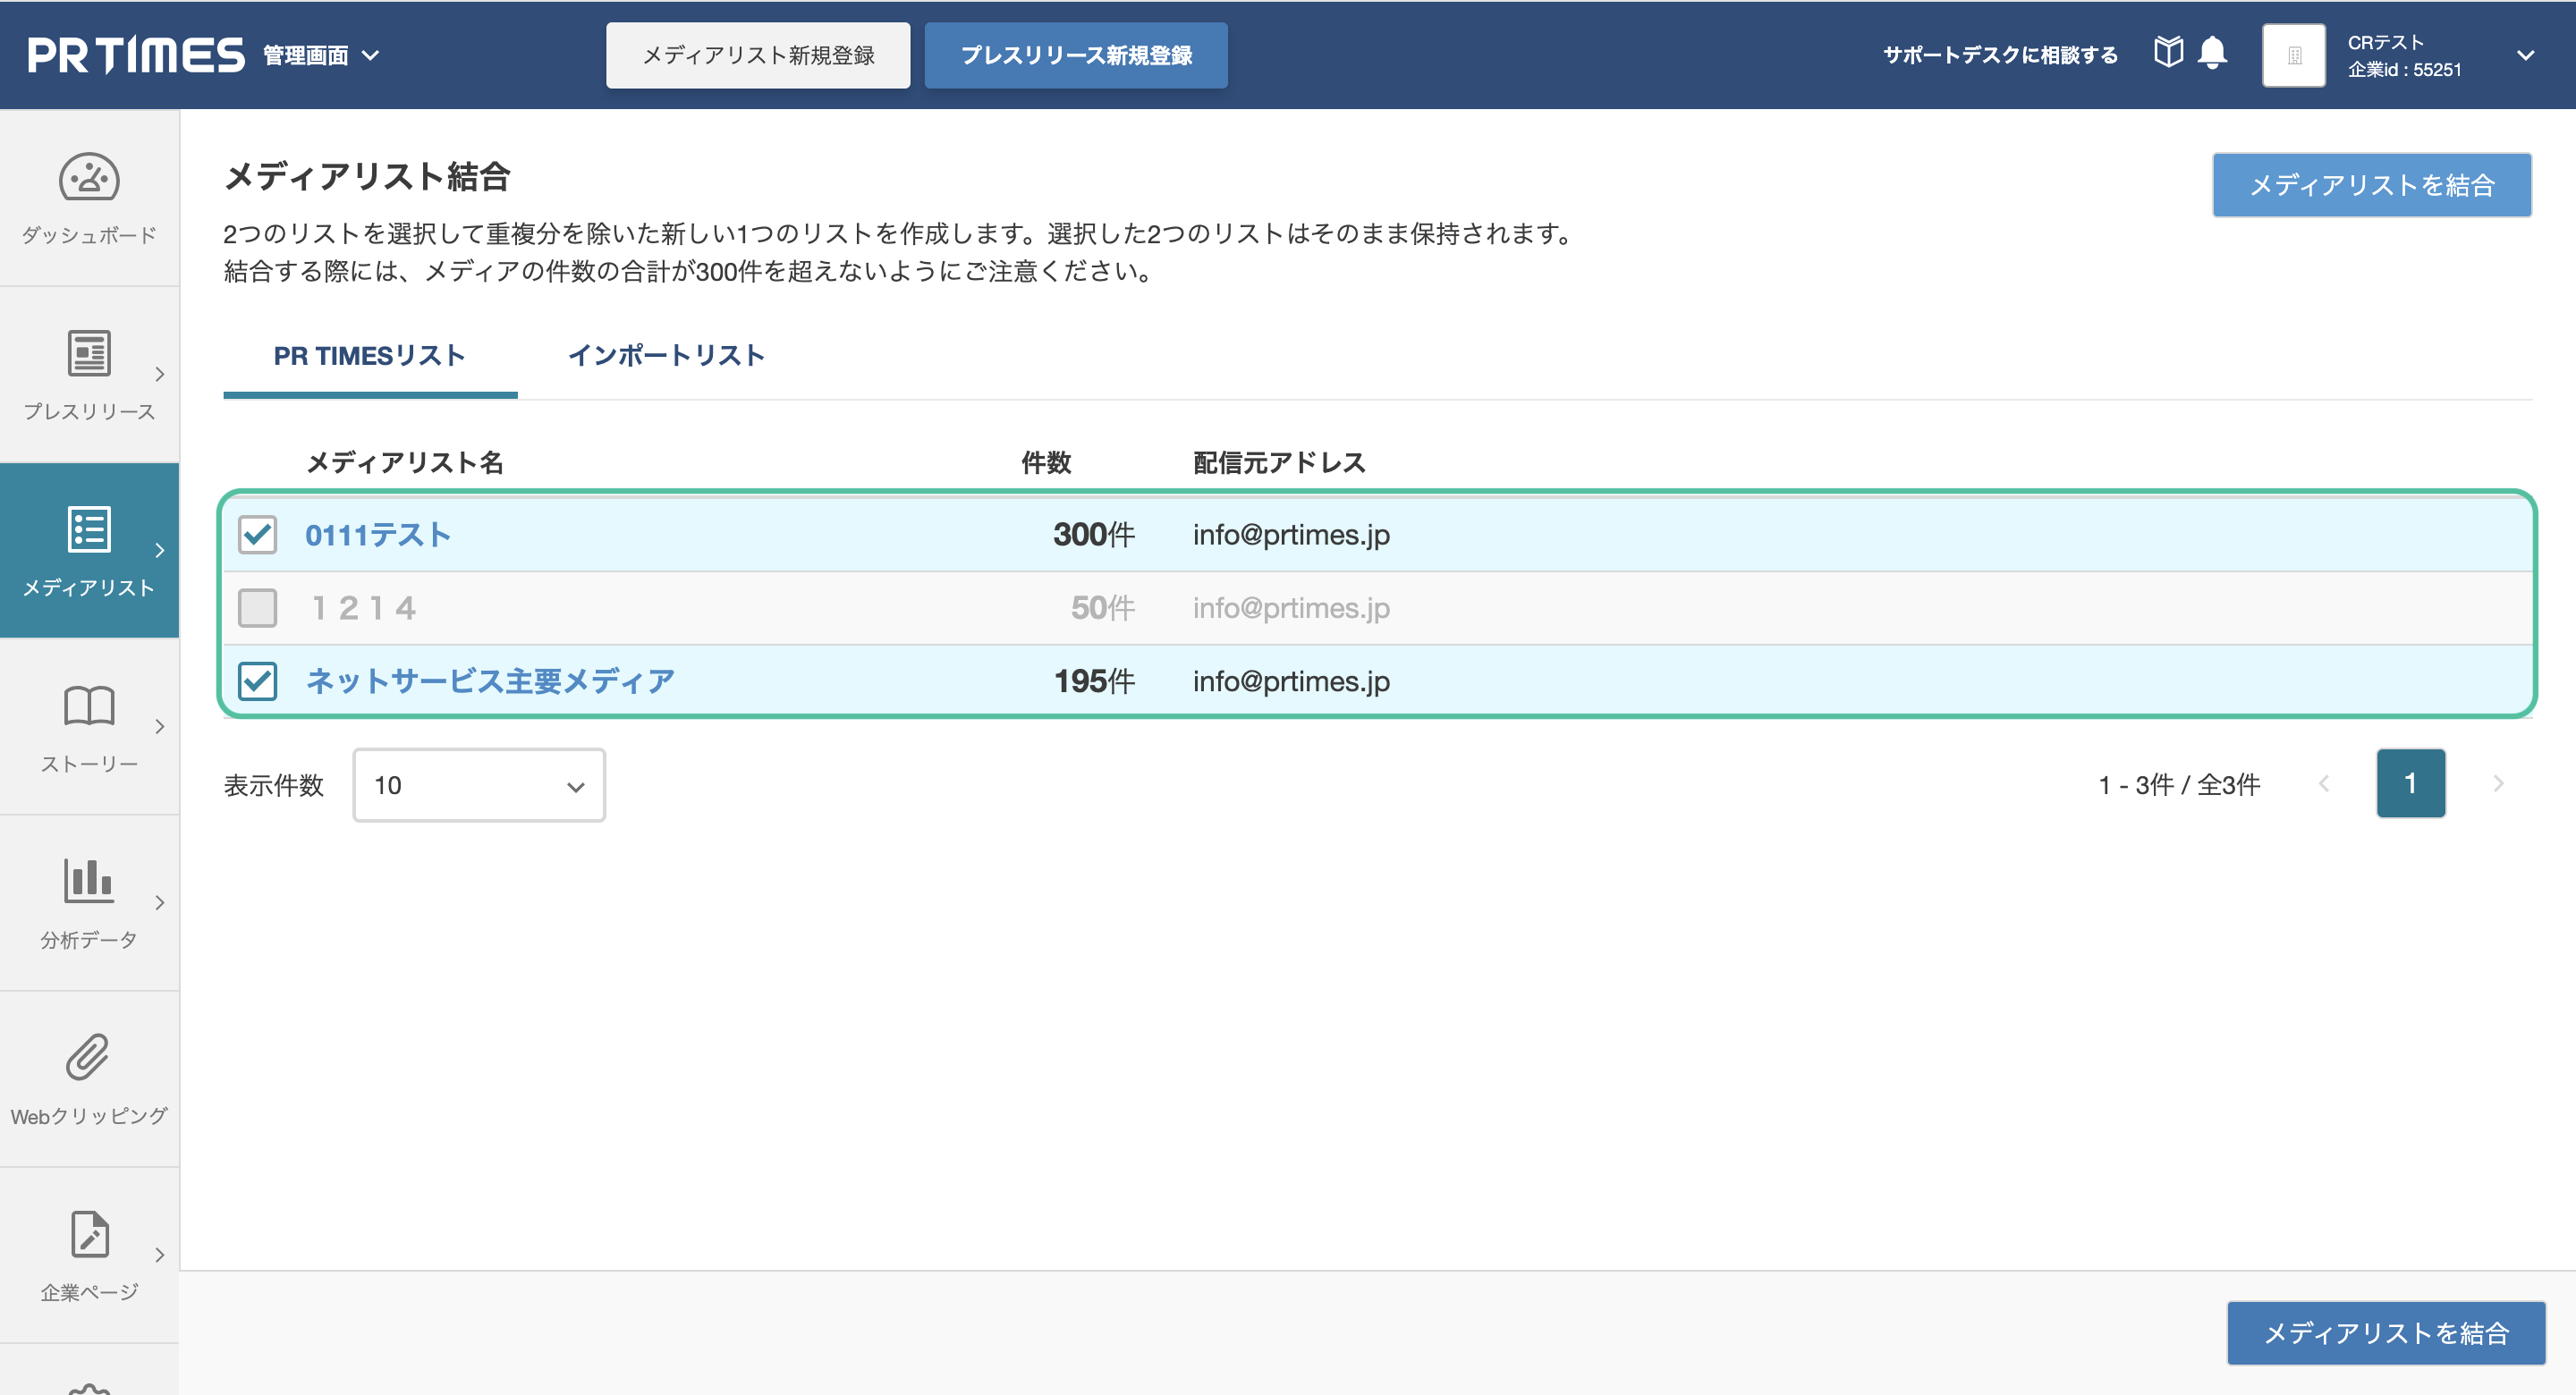This screenshot has height=1395, width=2576.
Task: Open the guide book icon in header
Action: point(2168,53)
